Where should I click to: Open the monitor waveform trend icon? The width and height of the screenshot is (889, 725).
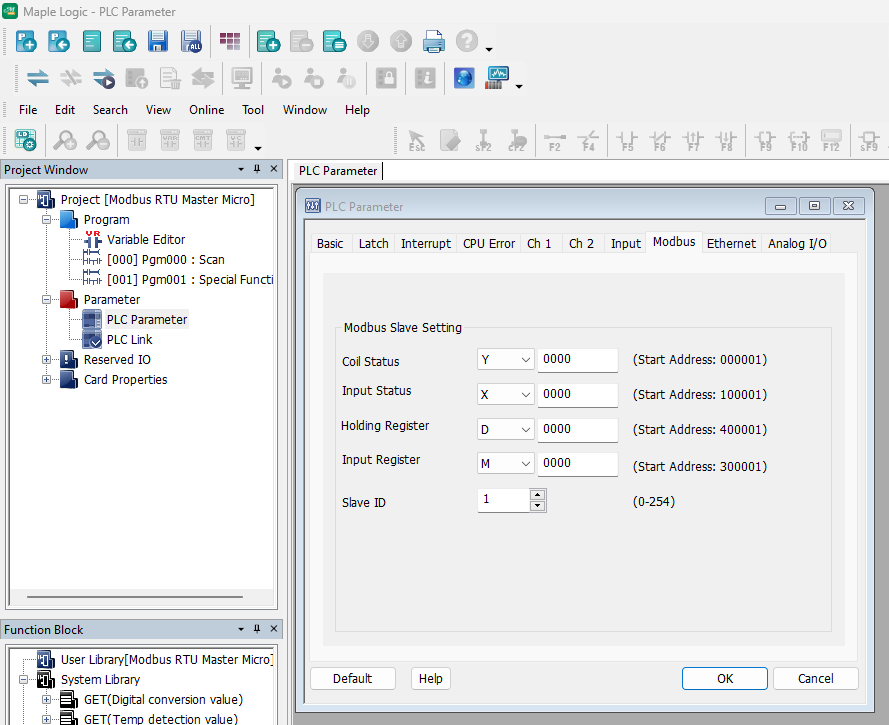tap(497, 78)
